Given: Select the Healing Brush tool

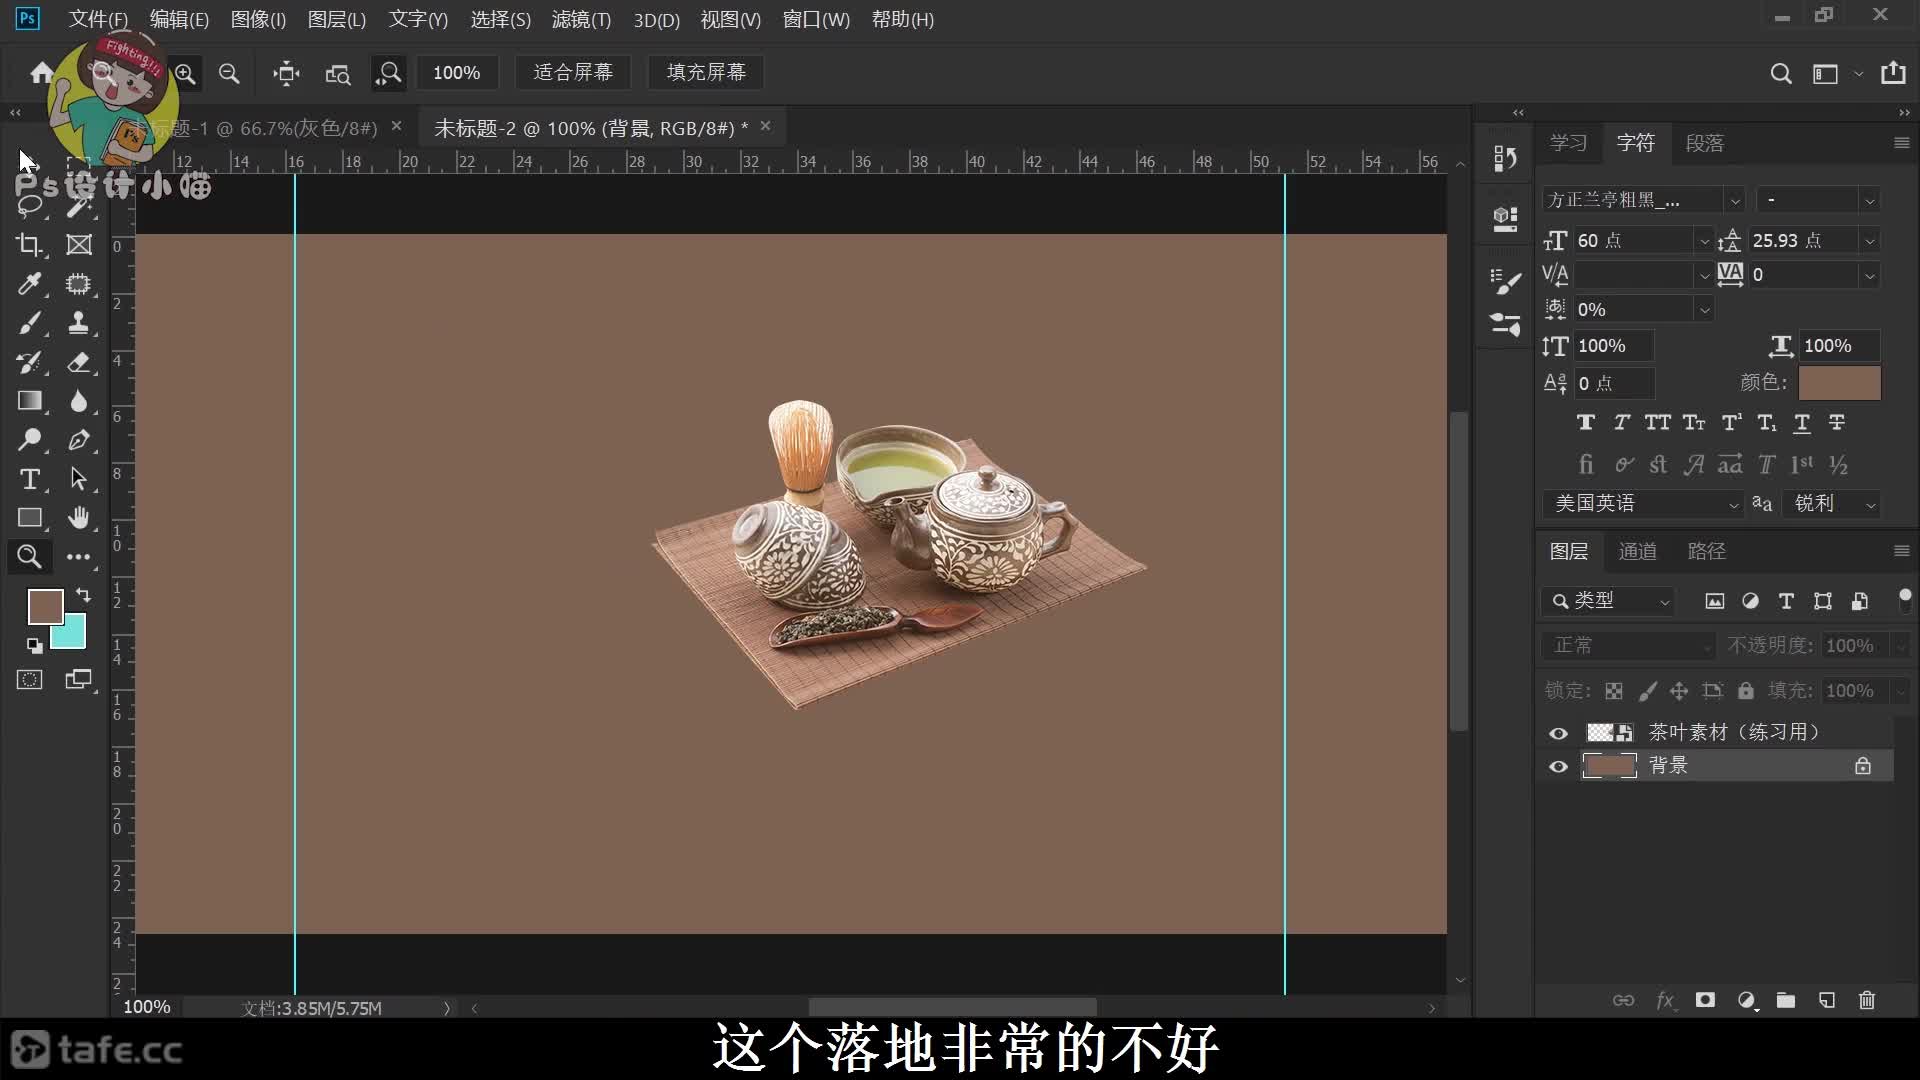Looking at the screenshot, I should click(78, 284).
